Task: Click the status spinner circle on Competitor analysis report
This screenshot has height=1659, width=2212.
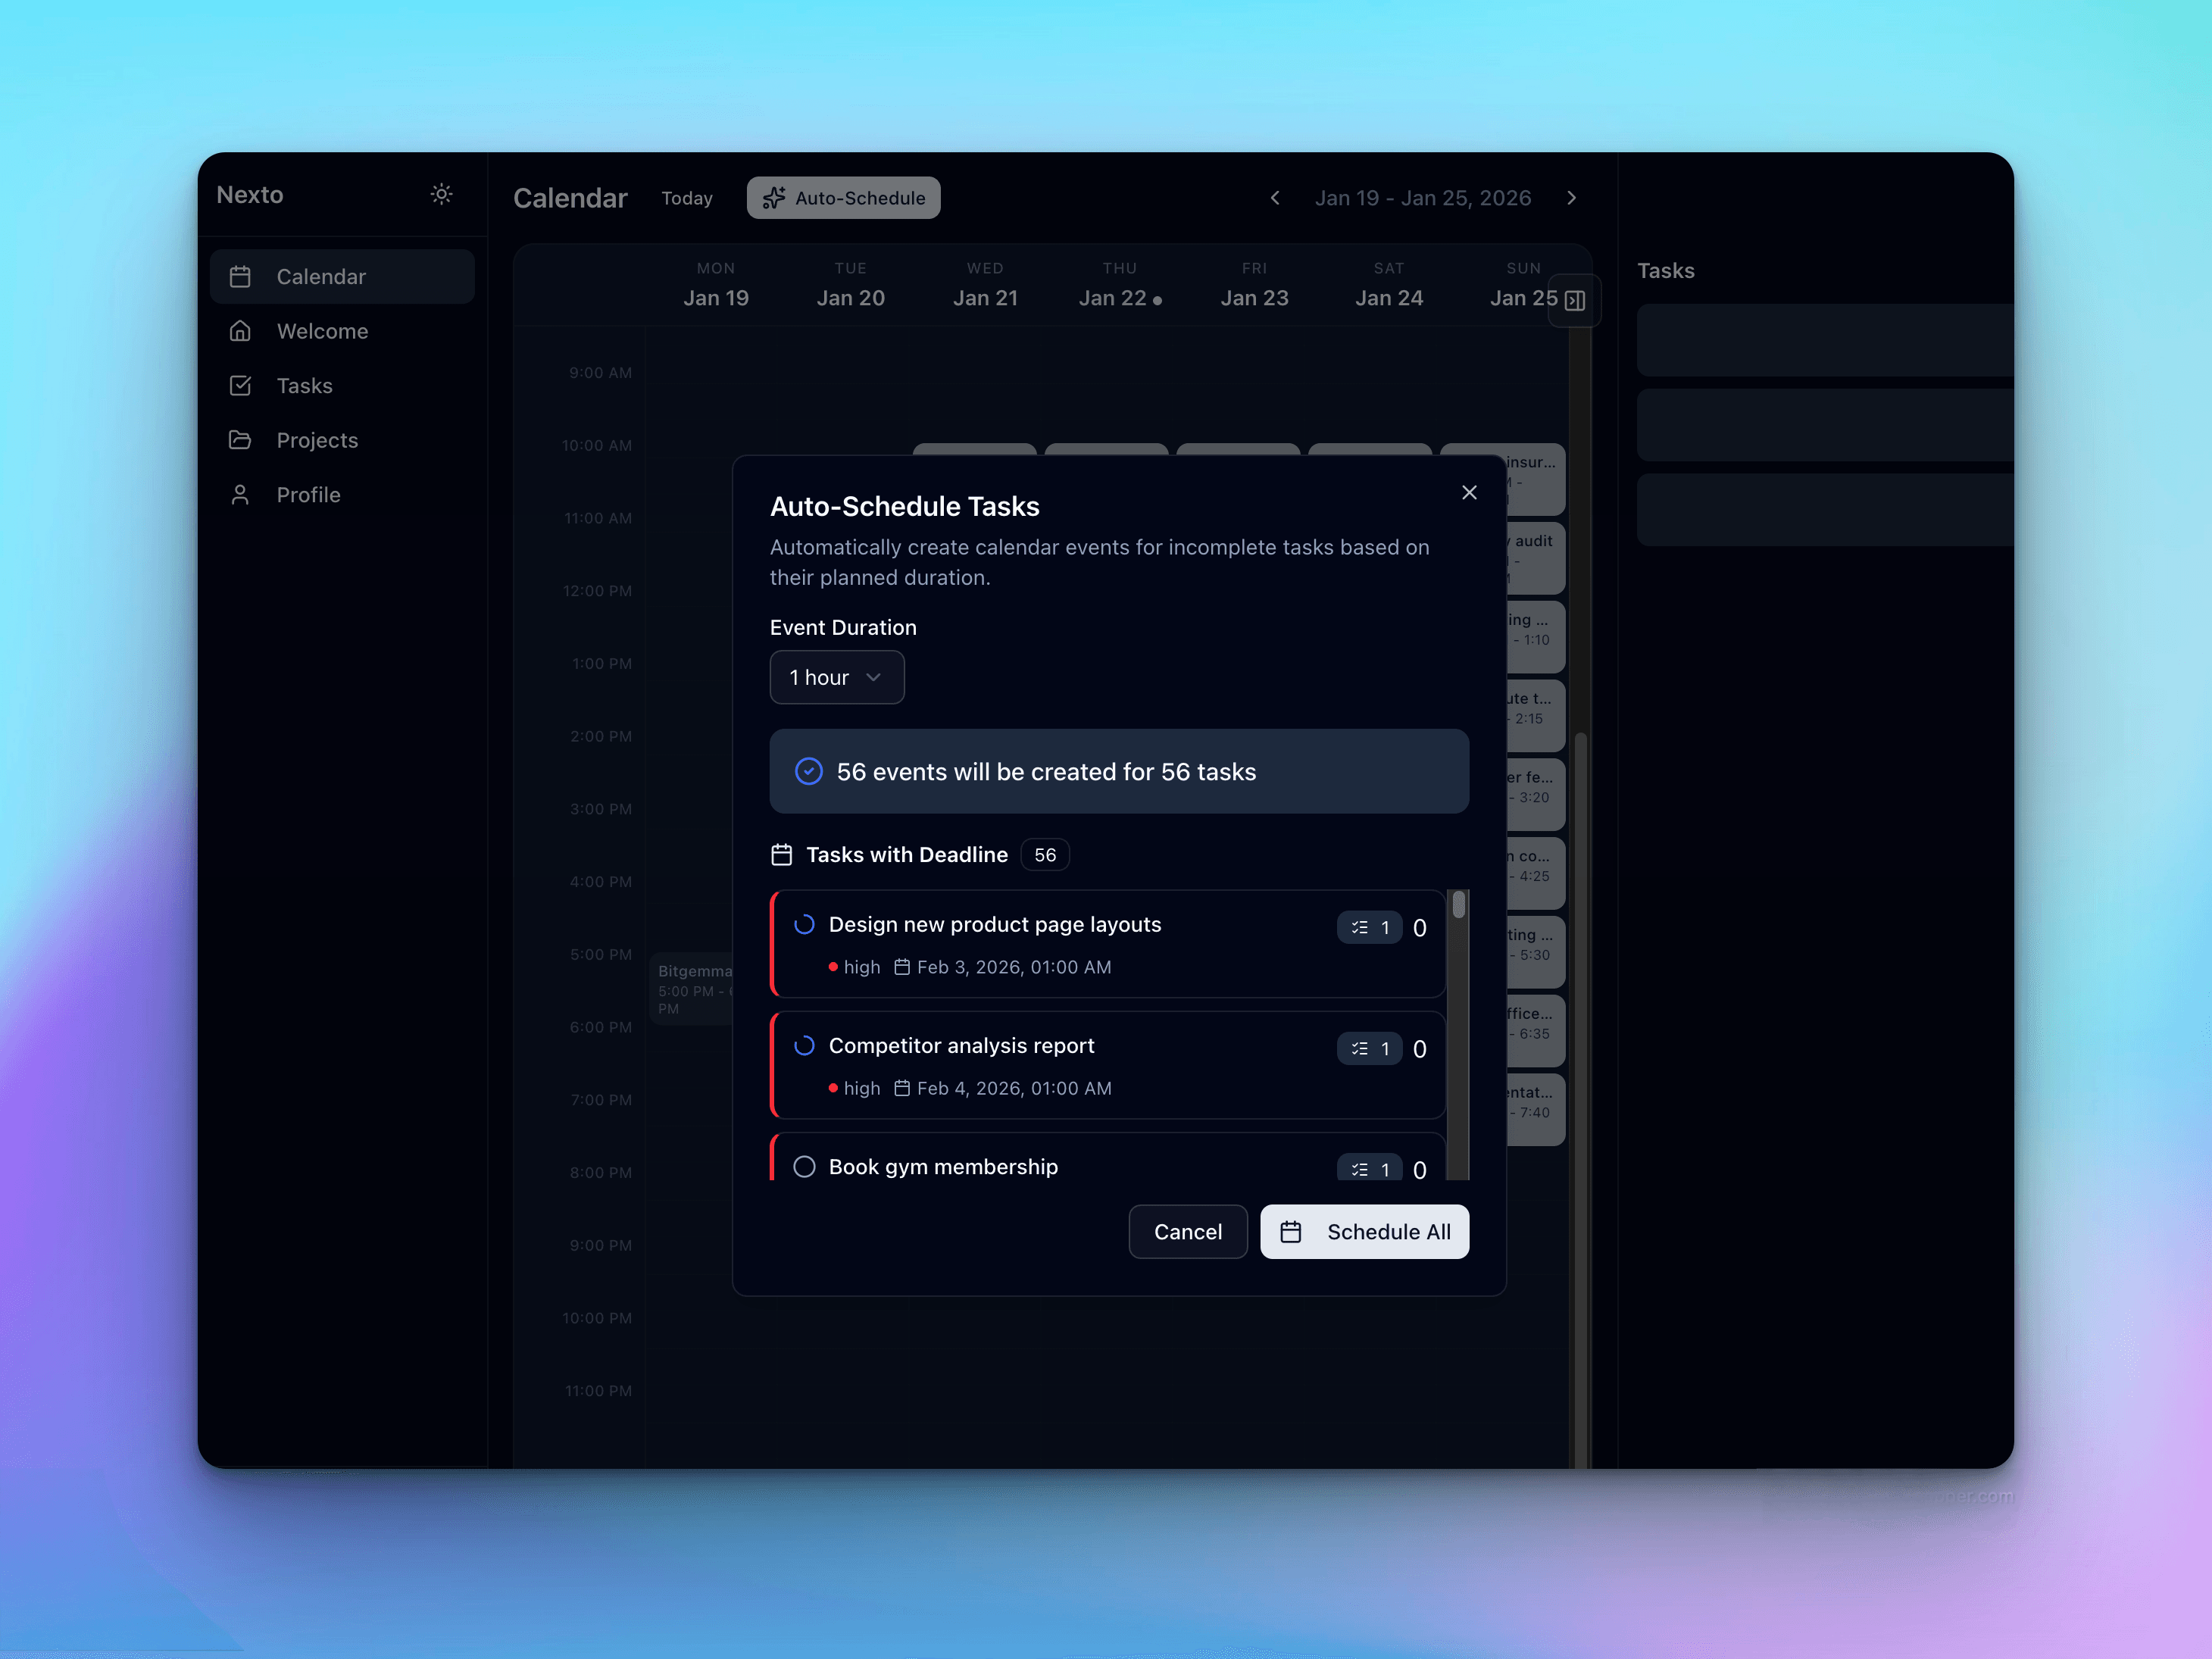Action: [x=804, y=1045]
